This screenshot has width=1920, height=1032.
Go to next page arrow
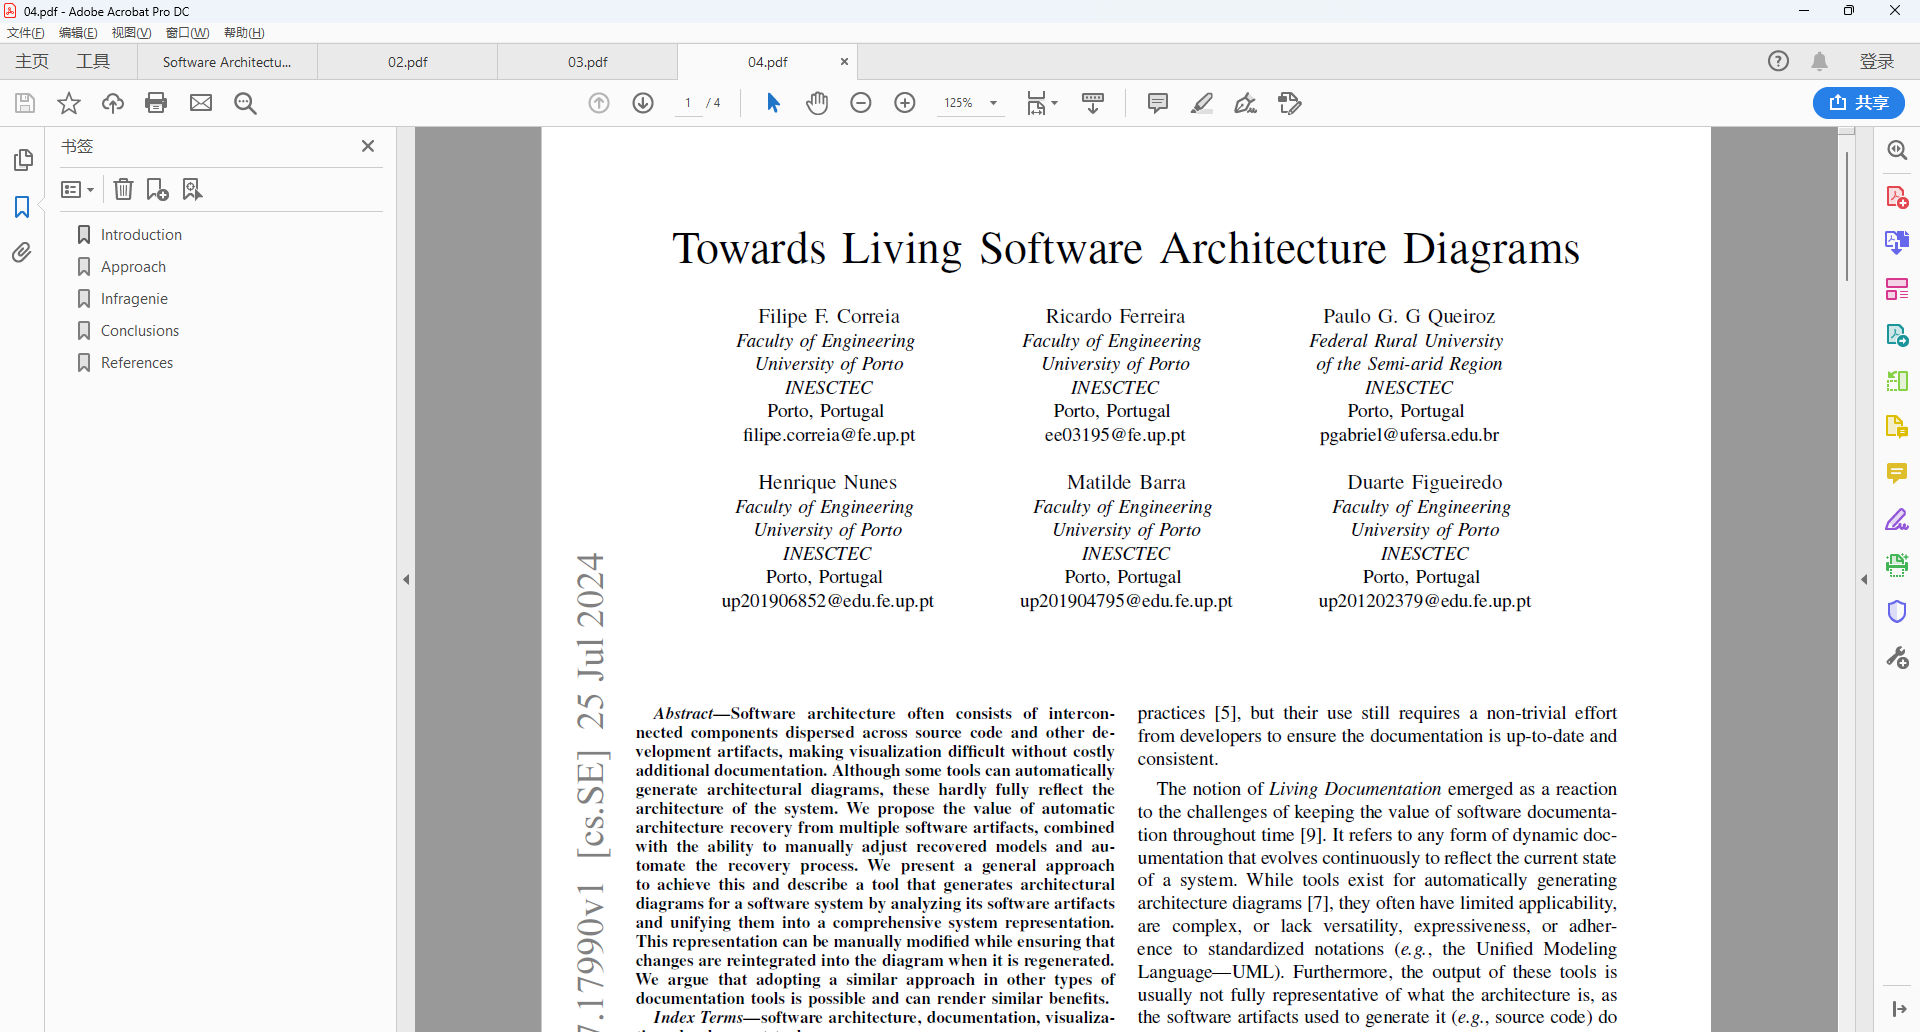click(643, 103)
